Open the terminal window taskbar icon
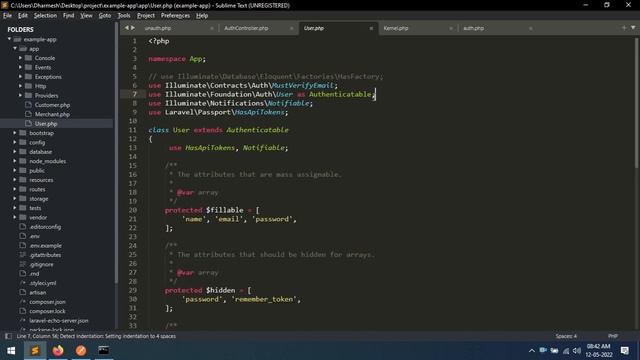The image size is (640, 360). 104,351
